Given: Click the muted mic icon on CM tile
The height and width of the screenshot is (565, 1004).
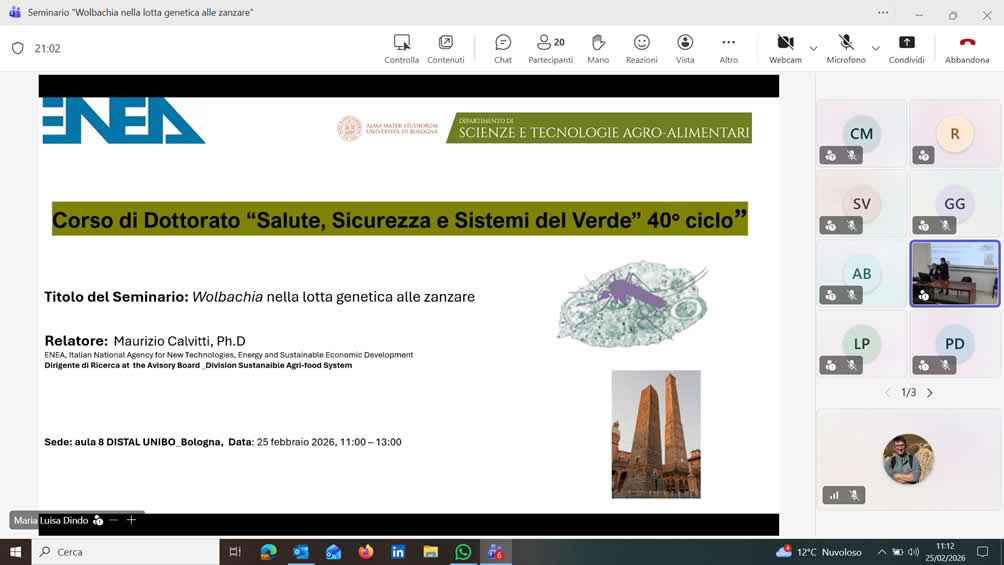Looking at the screenshot, I should [x=851, y=155].
